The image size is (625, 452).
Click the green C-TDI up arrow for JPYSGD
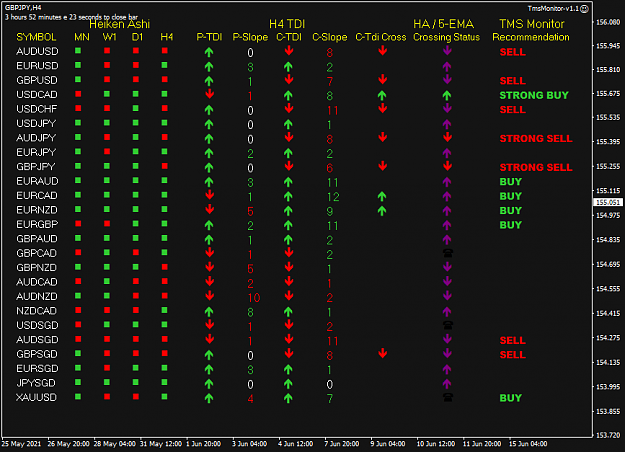pyautogui.click(x=288, y=384)
